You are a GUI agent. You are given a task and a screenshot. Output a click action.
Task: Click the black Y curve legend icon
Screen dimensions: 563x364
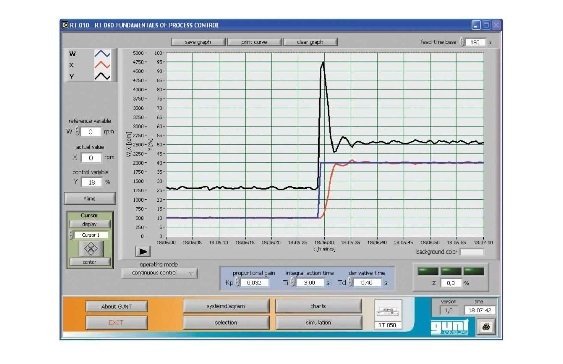(x=102, y=76)
